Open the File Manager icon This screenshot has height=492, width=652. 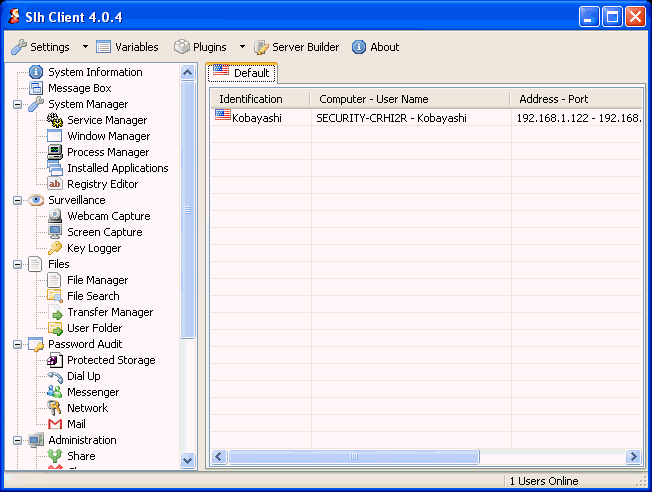coord(55,280)
